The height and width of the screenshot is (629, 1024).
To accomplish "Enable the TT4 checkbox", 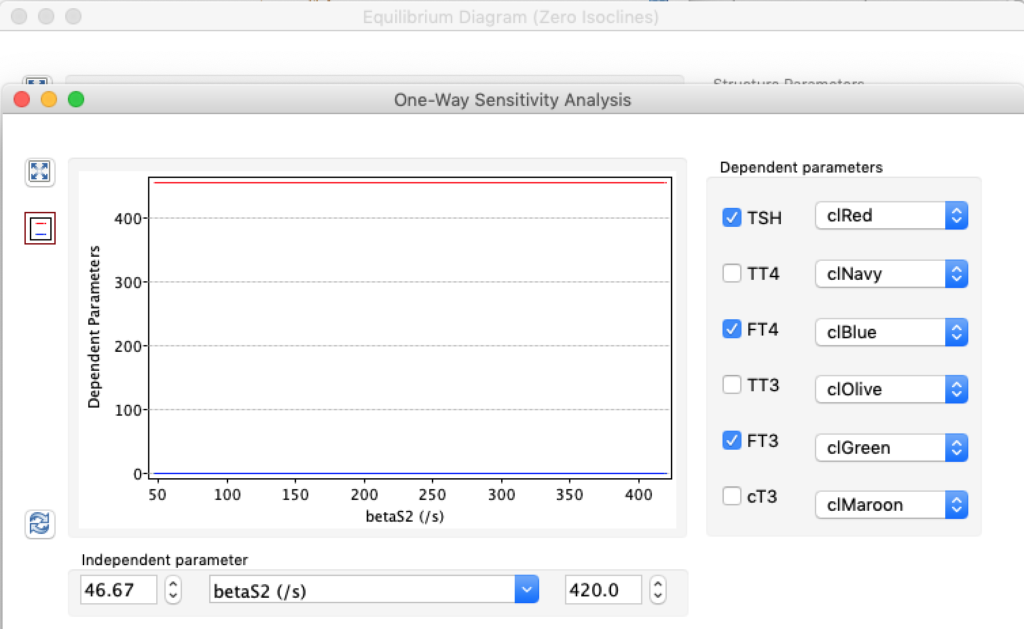I will coord(731,273).
